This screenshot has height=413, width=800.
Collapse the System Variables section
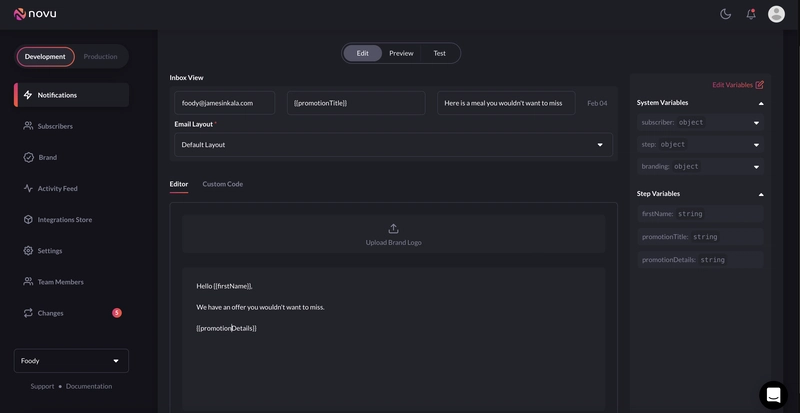pyautogui.click(x=760, y=103)
